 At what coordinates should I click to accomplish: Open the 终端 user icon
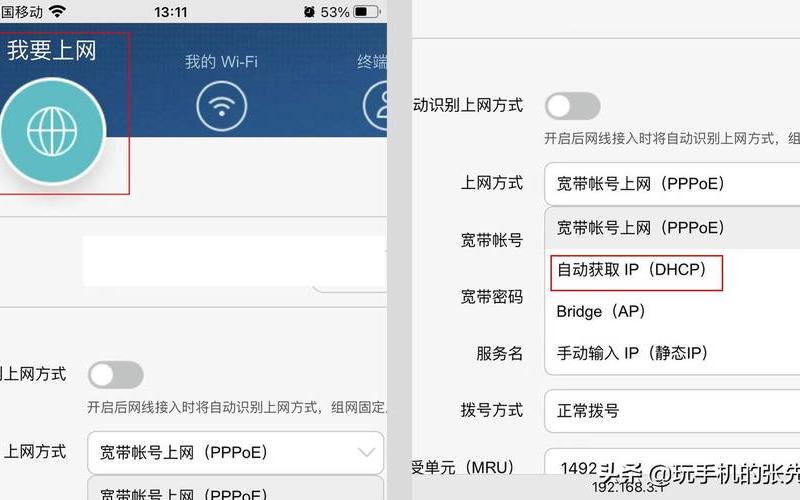pyautogui.click(x=376, y=106)
